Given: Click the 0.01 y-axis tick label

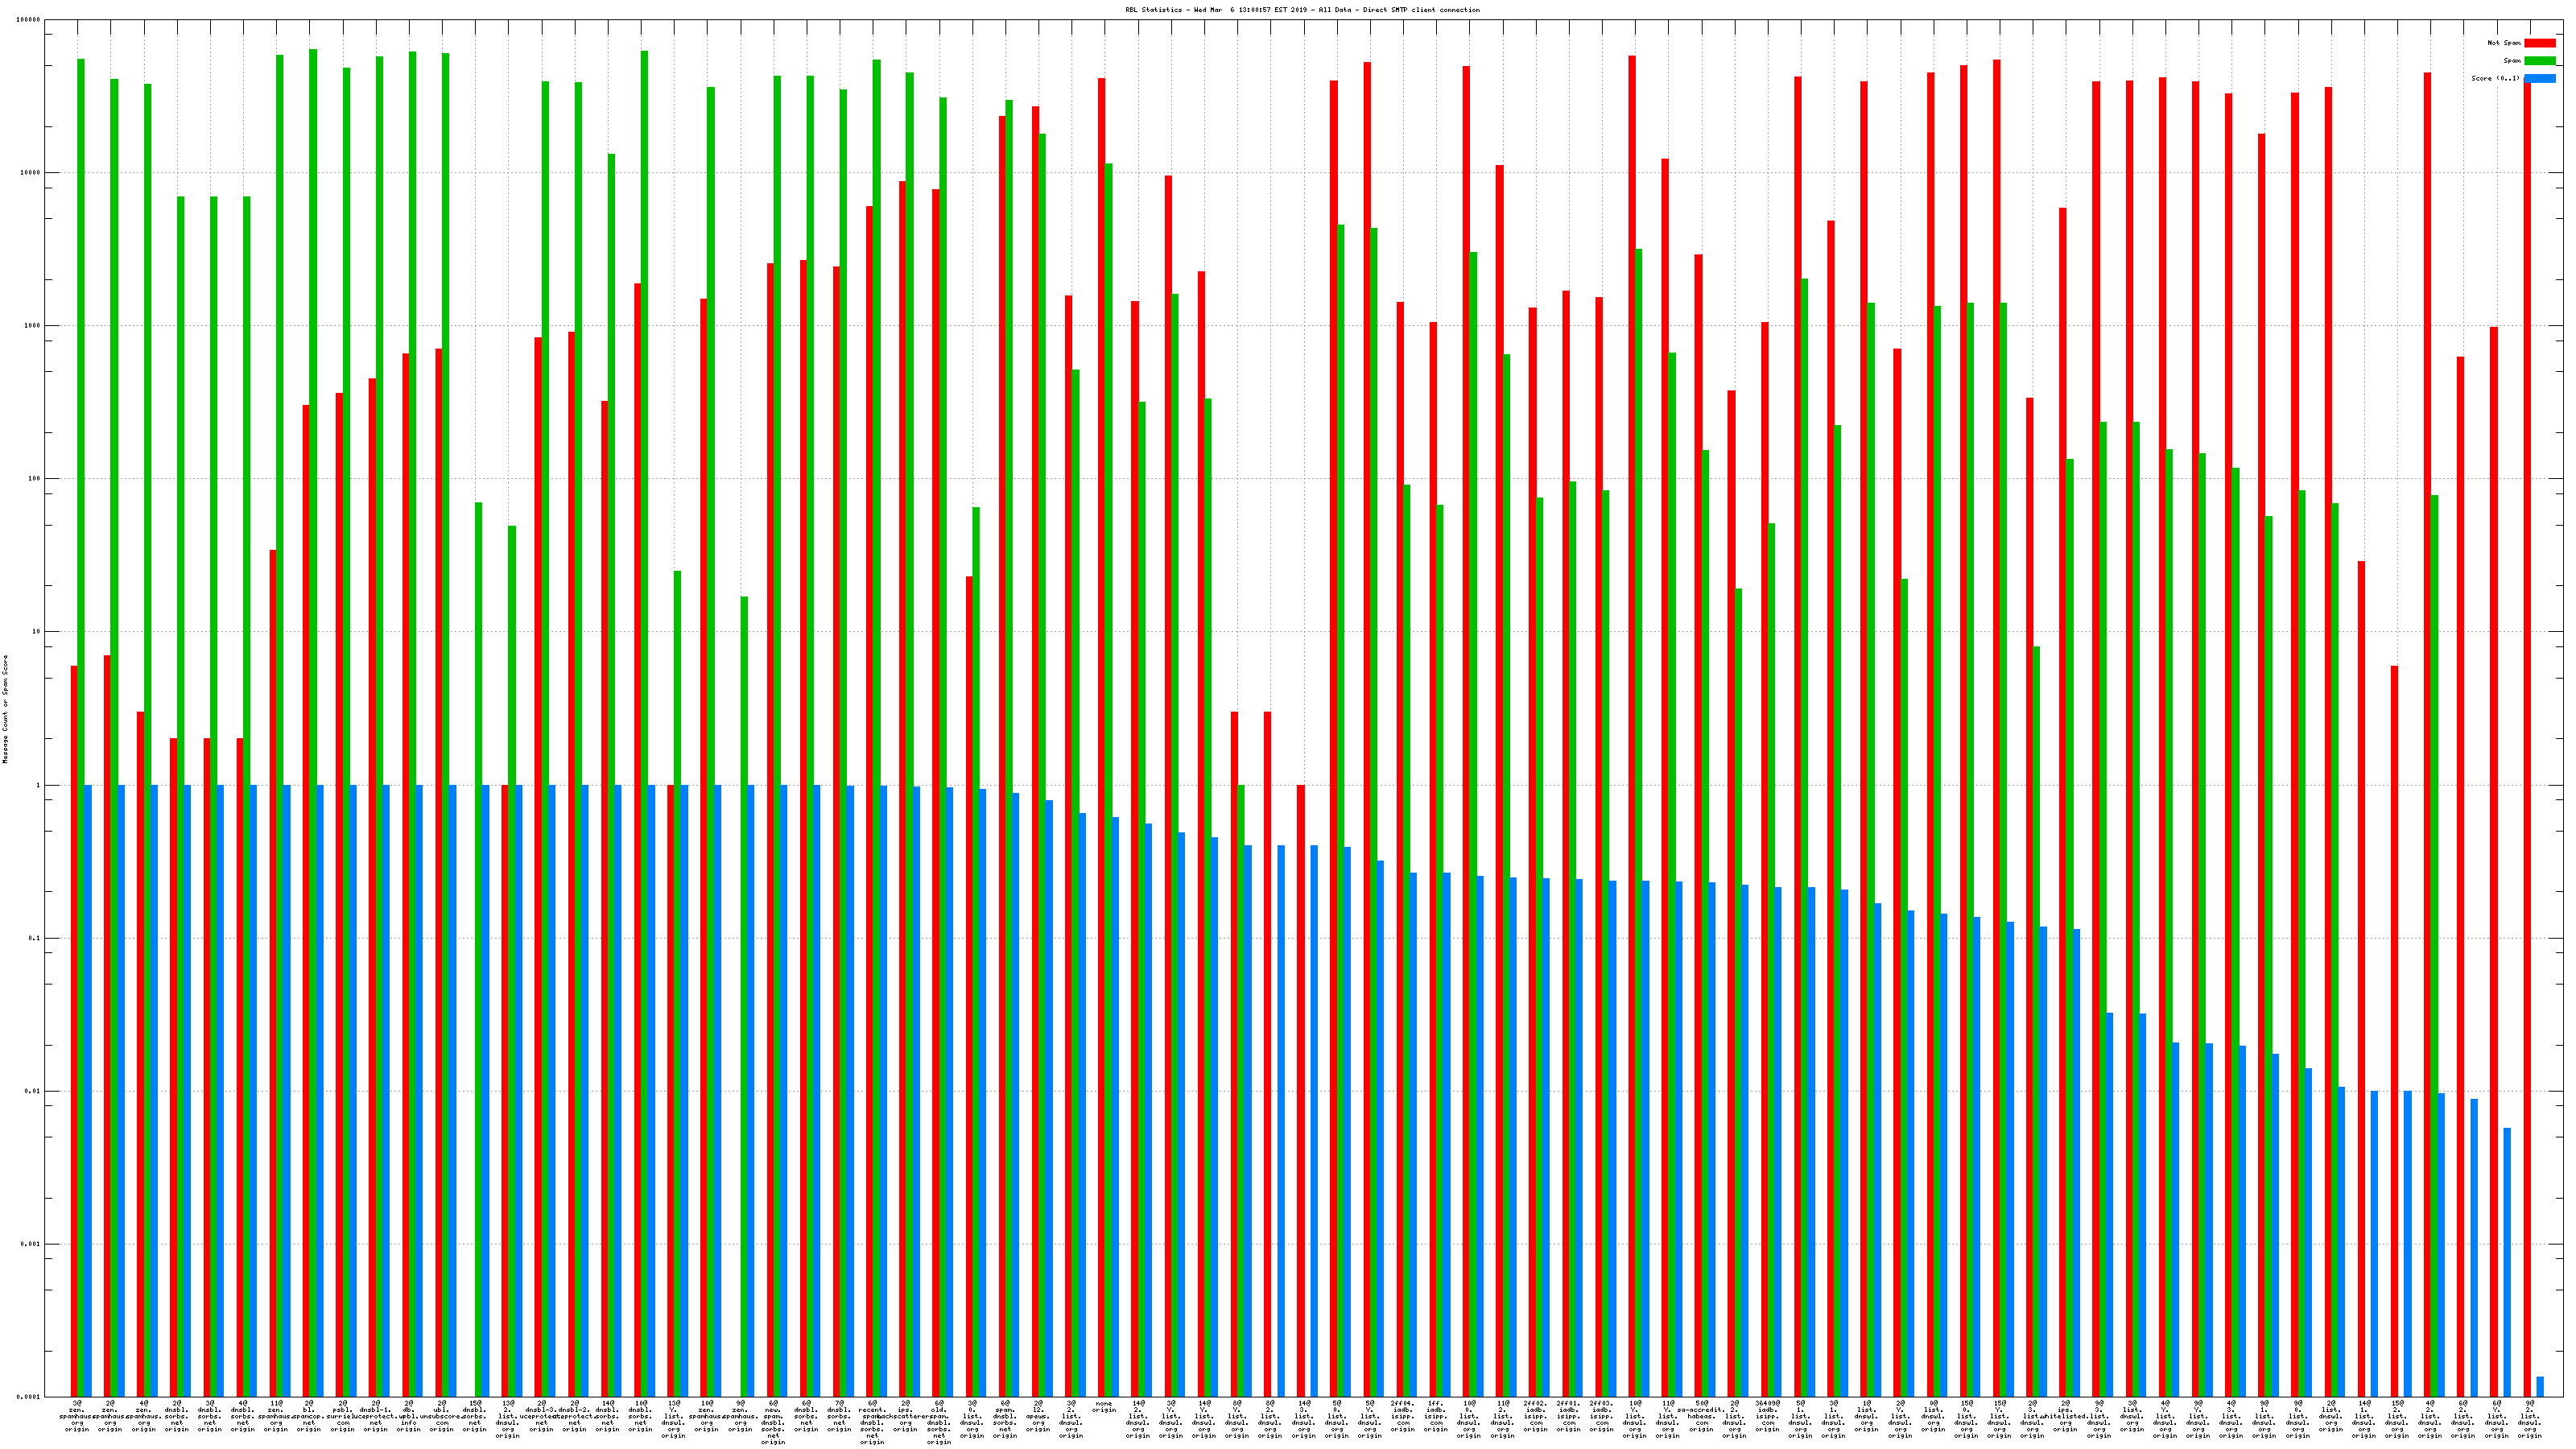Looking at the screenshot, I should (33, 1091).
